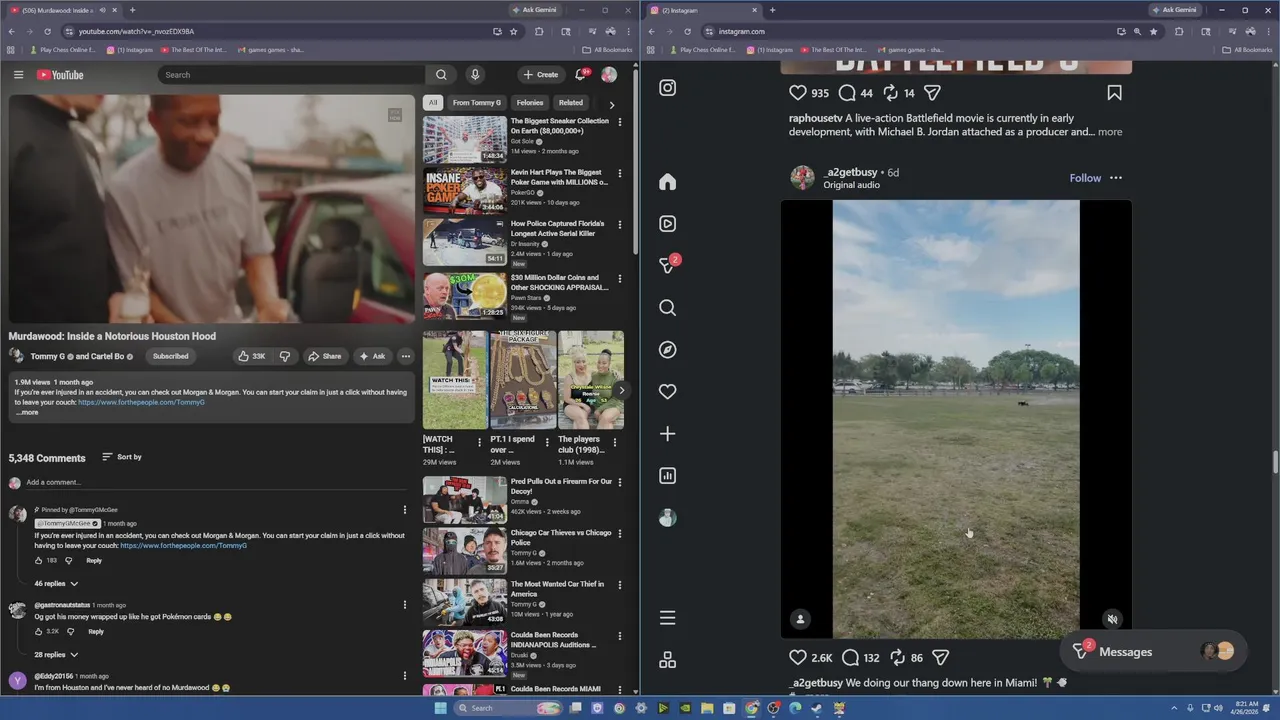Create new Instagram post plus icon

point(668,434)
